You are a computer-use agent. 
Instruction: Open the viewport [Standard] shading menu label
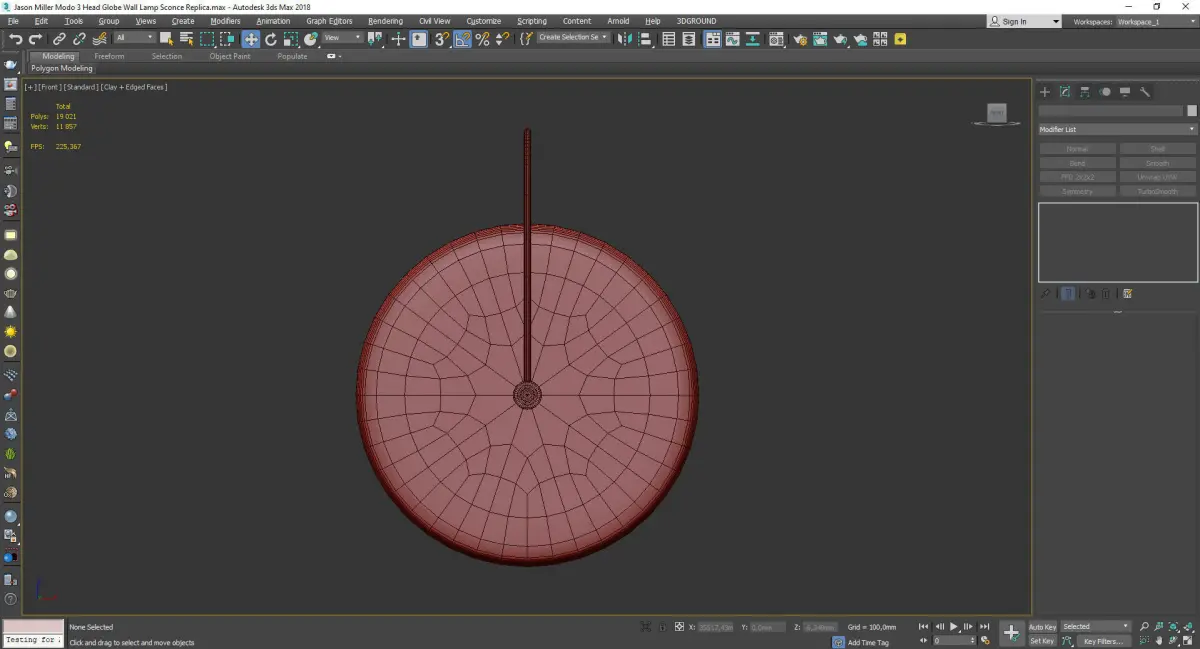coord(80,87)
